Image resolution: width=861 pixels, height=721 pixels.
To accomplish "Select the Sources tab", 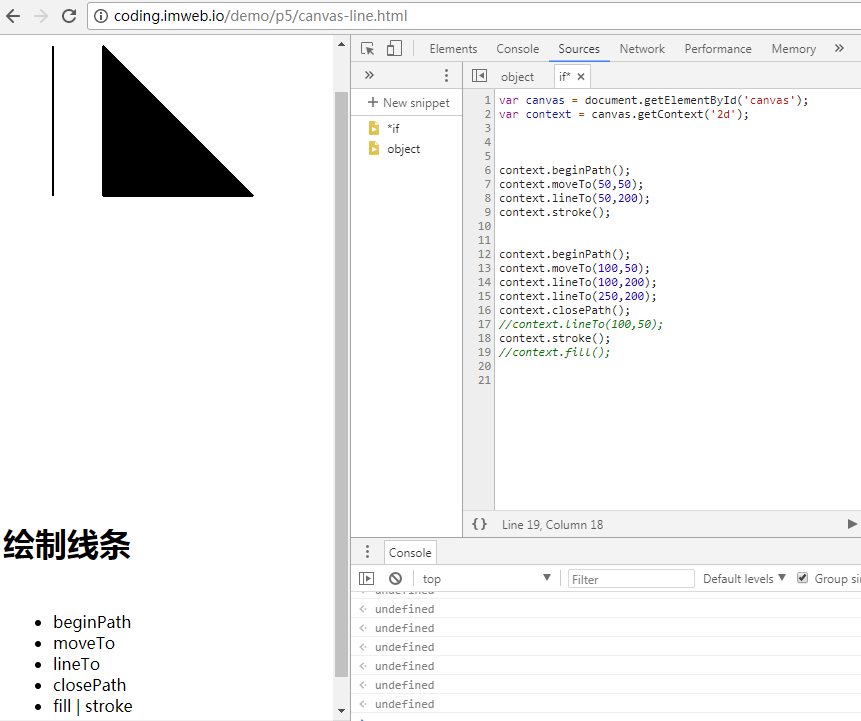I will point(579,49).
